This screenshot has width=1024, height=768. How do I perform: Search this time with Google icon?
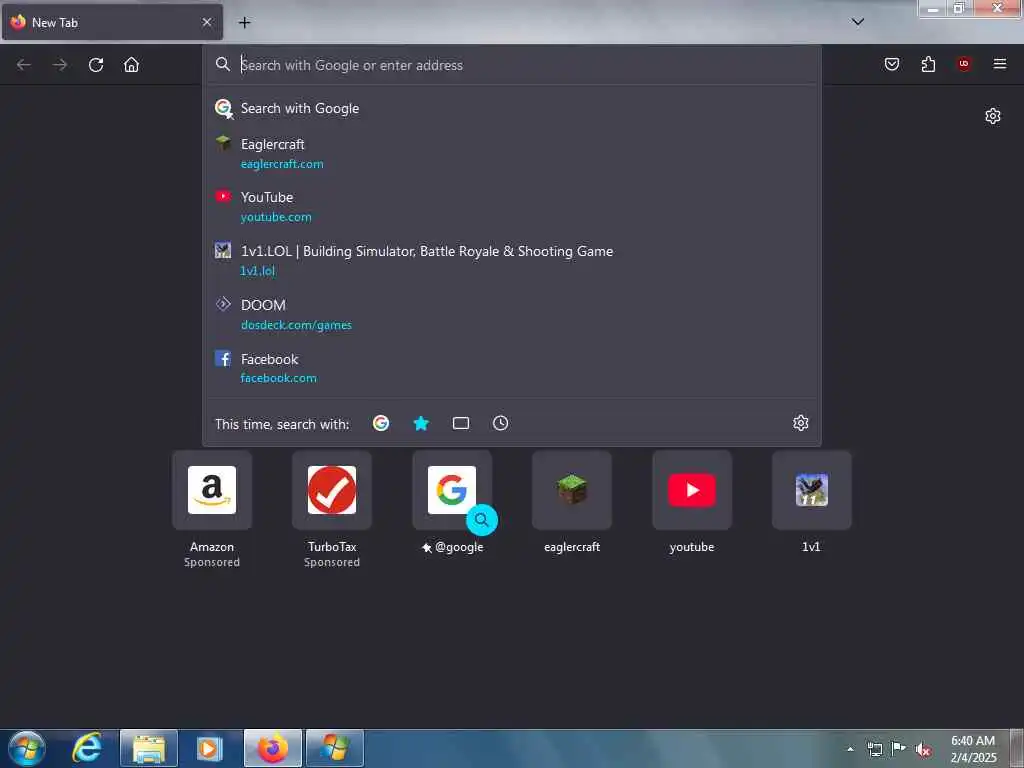pos(381,423)
